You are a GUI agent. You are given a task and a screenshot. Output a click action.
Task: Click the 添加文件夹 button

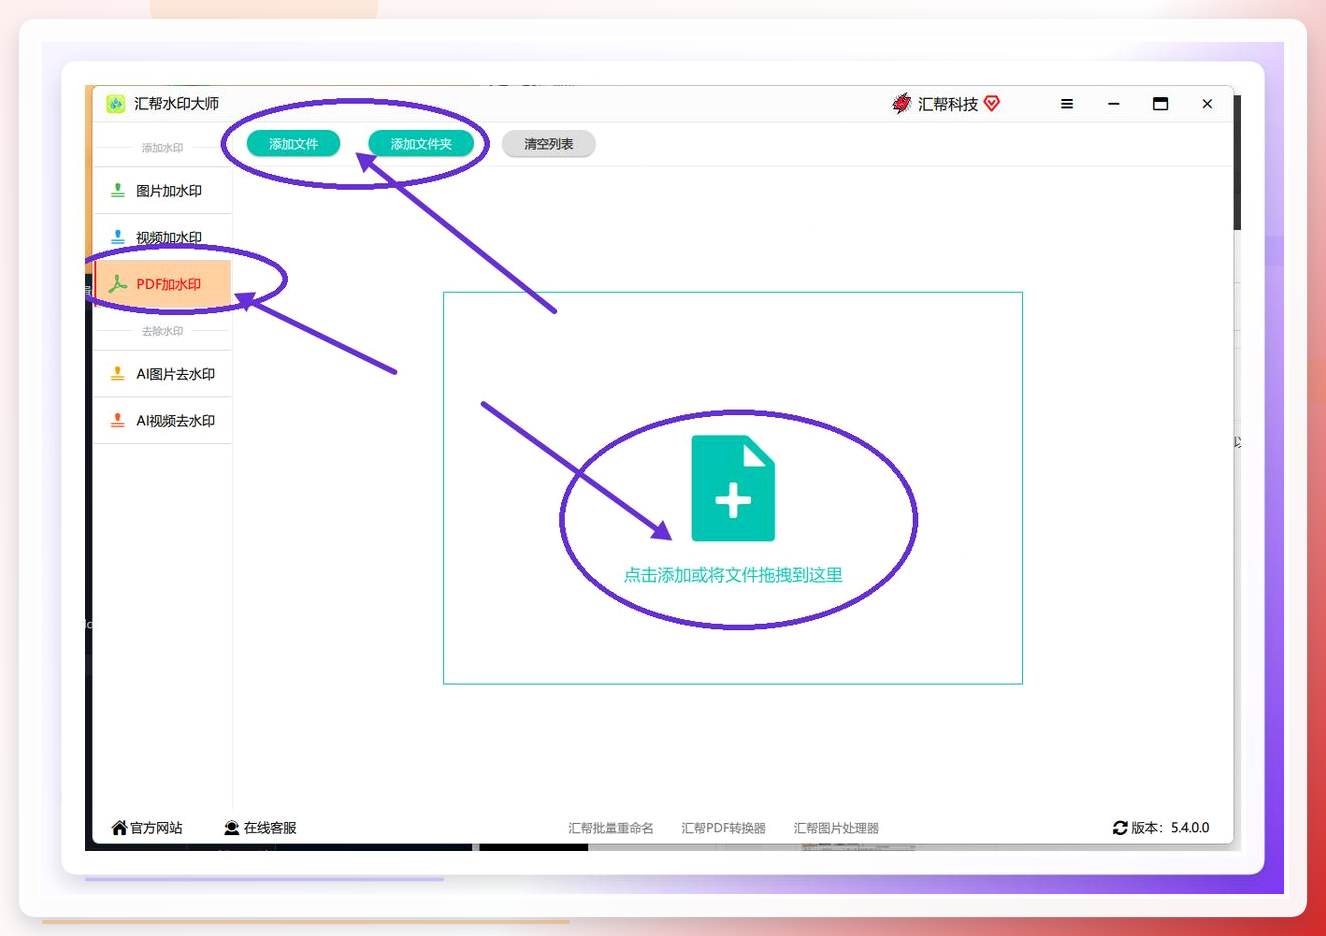421,144
